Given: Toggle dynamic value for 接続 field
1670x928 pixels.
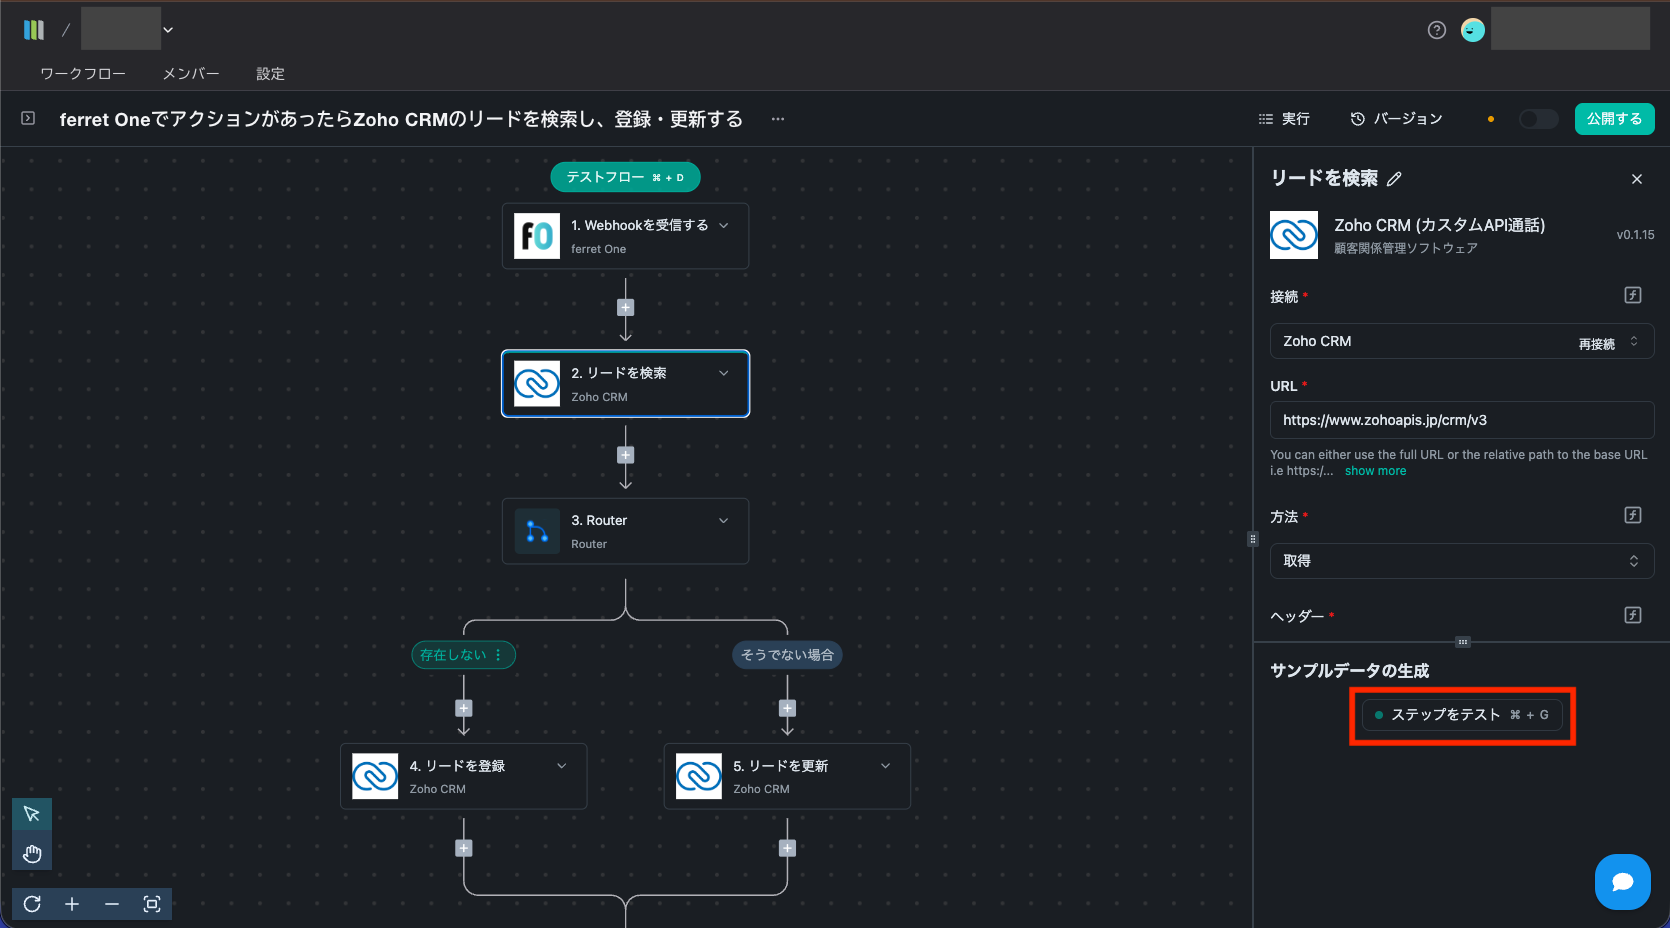Looking at the screenshot, I should point(1632,295).
